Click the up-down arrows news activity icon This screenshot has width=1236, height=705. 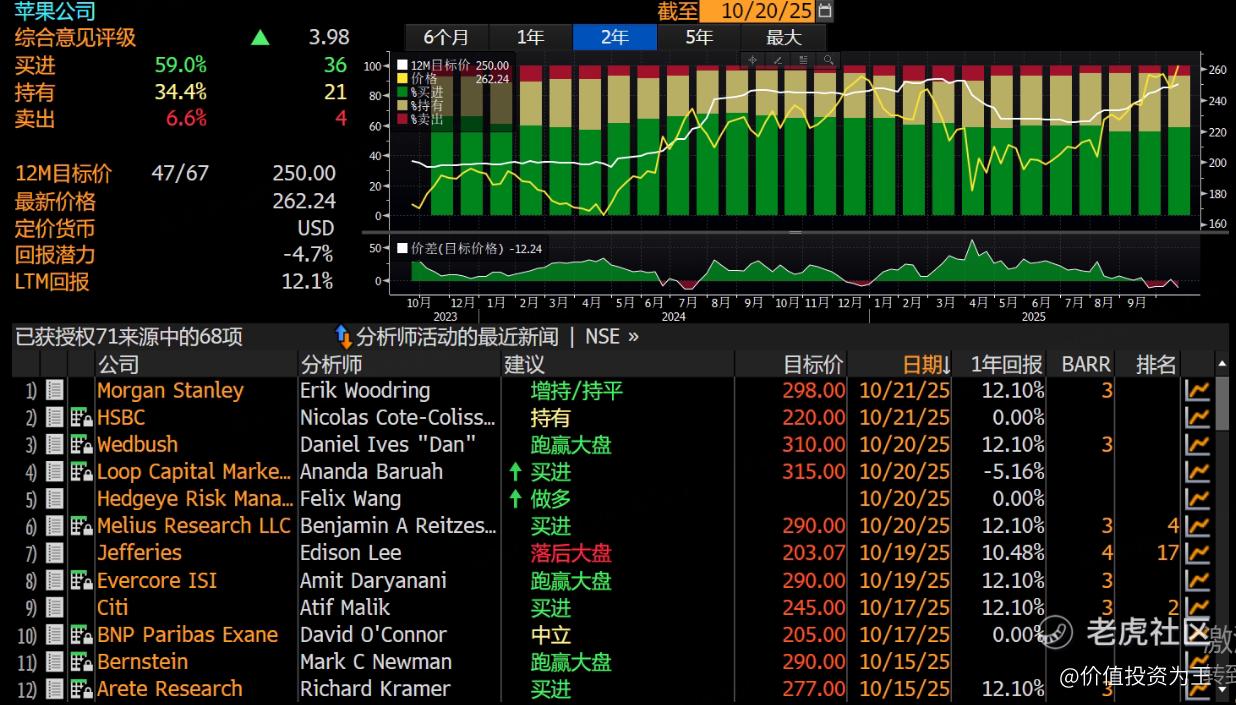click(x=343, y=336)
